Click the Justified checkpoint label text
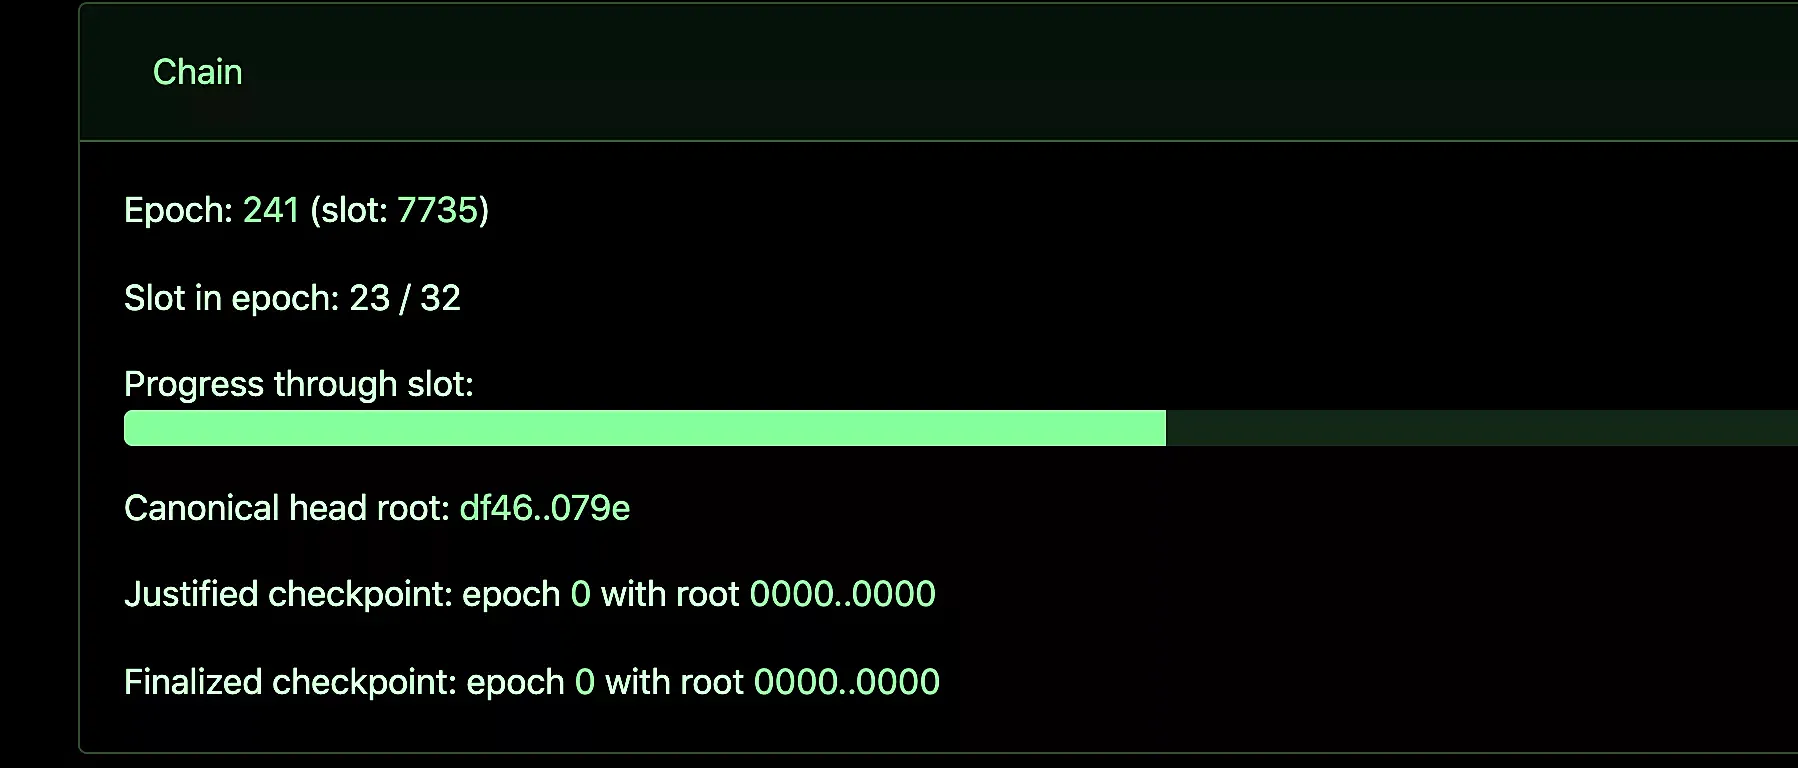 point(288,594)
